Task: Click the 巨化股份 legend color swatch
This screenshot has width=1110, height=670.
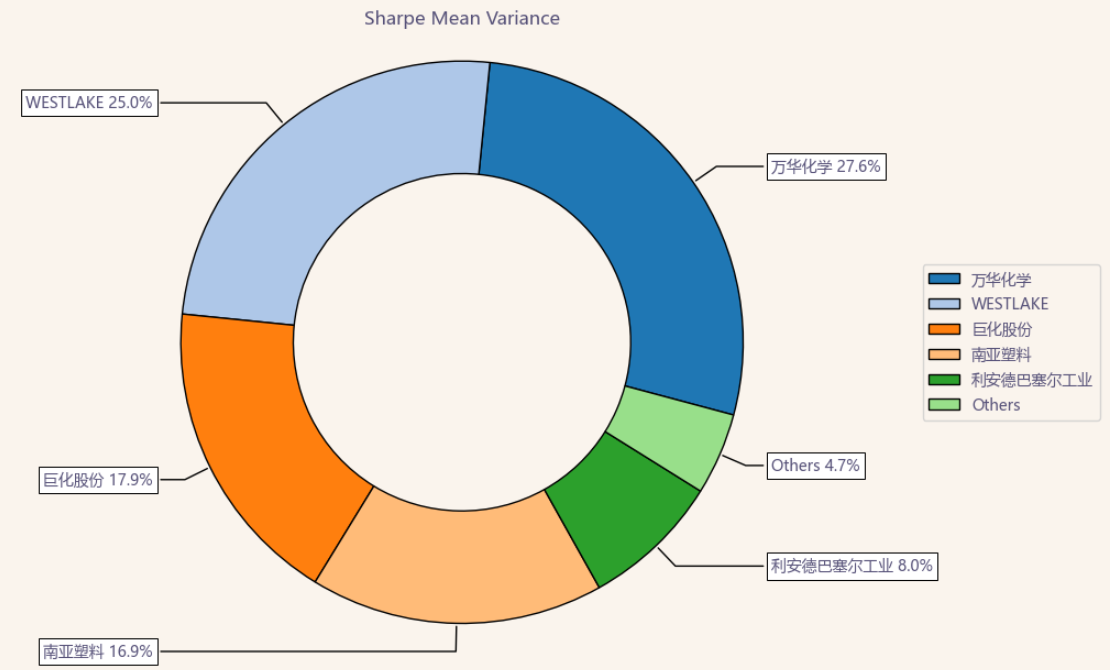Action: pyautogui.click(x=944, y=329)
